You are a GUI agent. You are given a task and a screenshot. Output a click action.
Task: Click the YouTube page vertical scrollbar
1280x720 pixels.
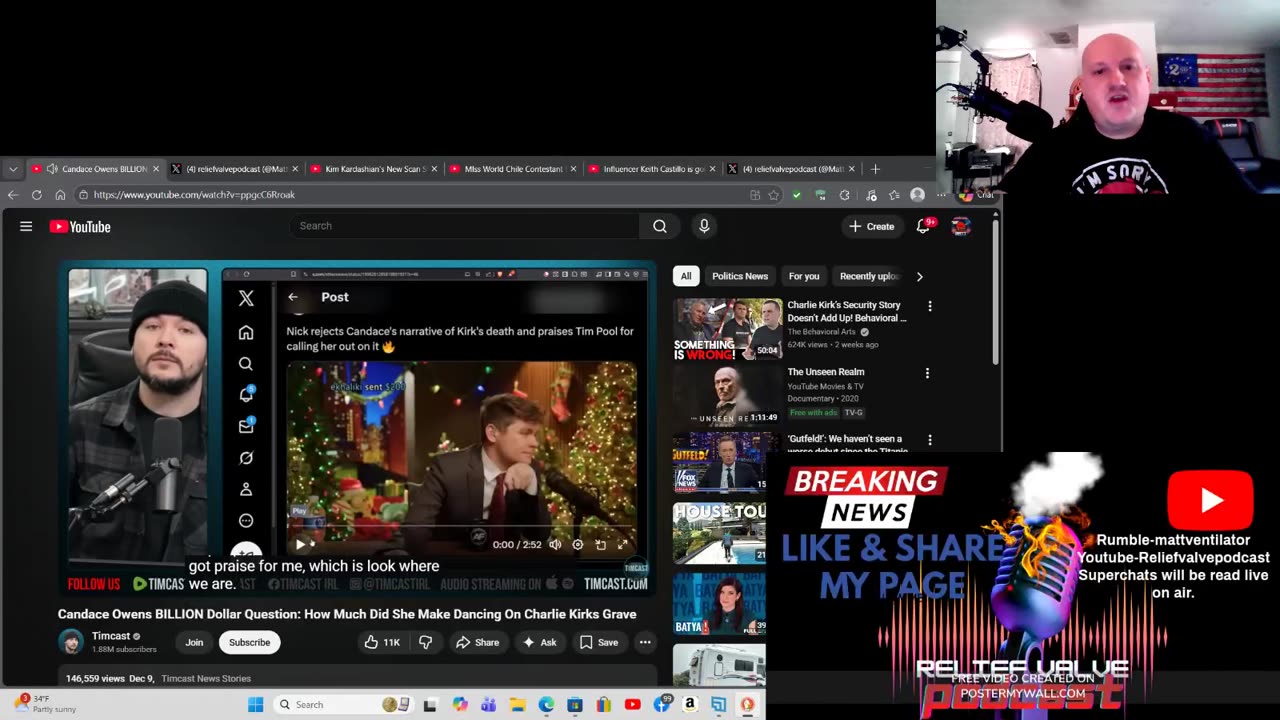pos(995,292)
